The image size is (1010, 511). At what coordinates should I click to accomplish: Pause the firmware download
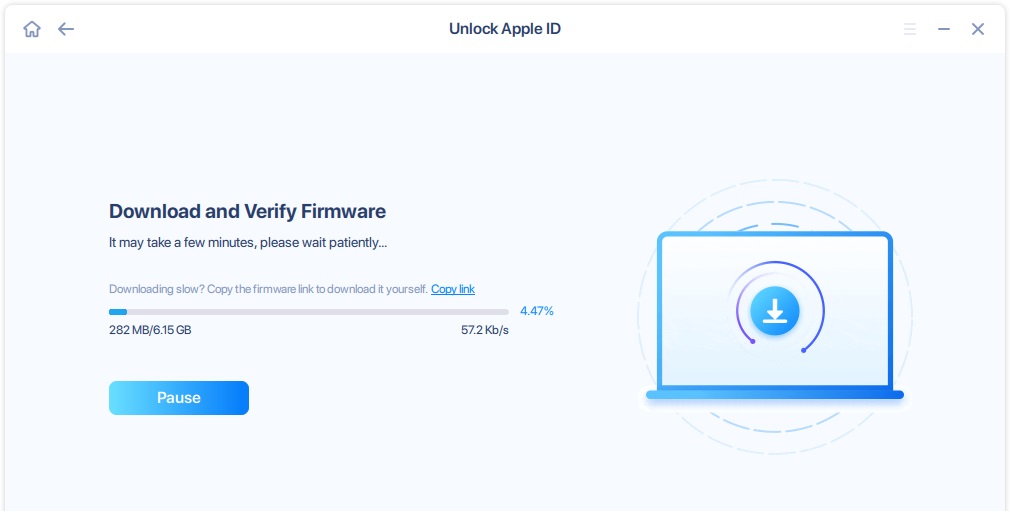178,398
